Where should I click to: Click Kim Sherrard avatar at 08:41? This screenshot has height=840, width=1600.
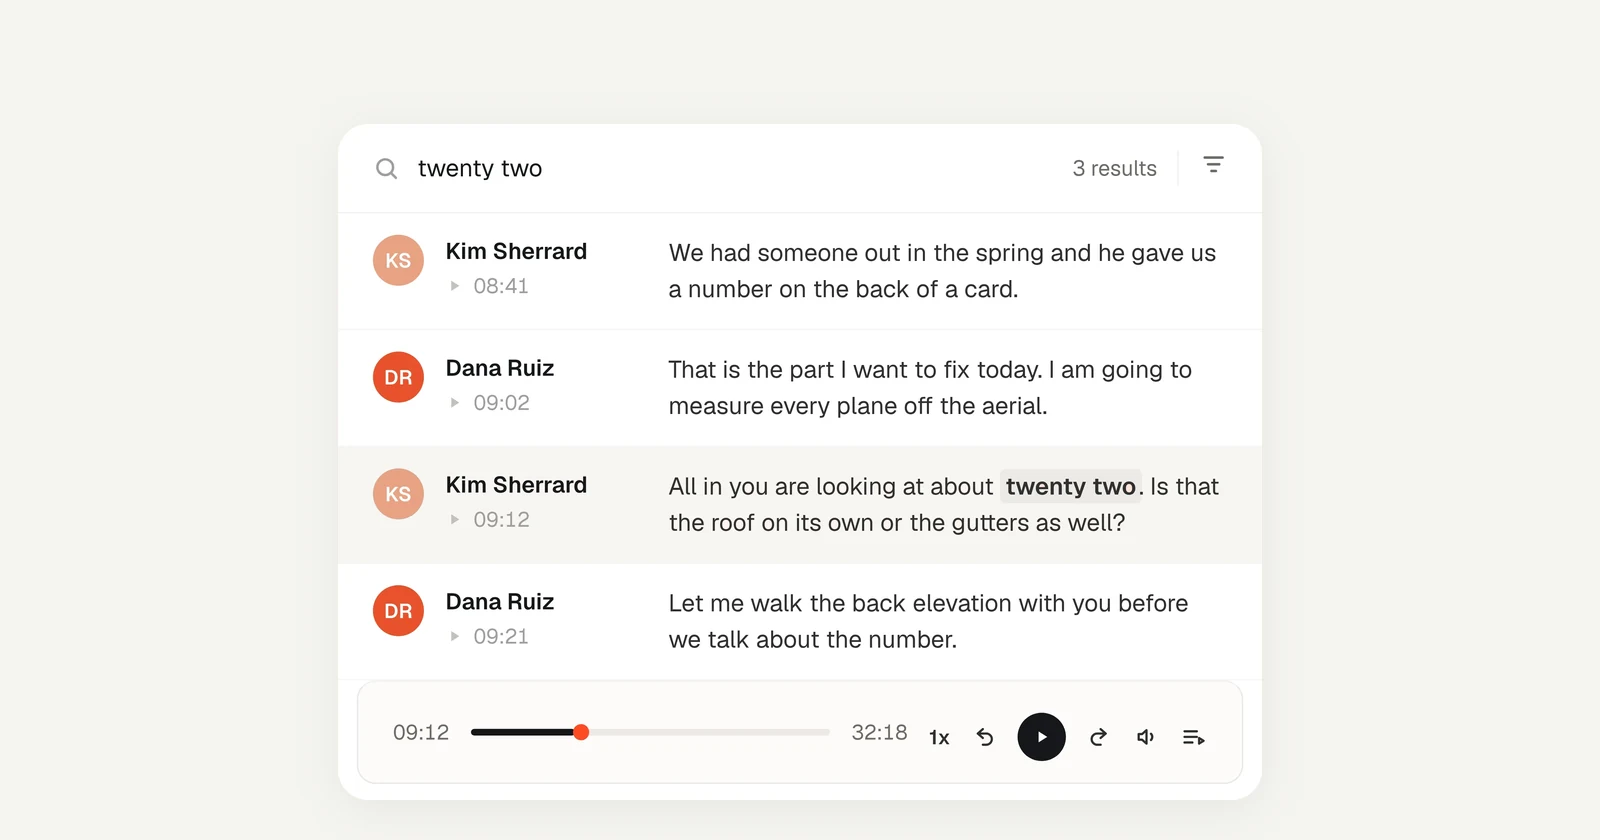pyautogui.click(x=398, y=260)
